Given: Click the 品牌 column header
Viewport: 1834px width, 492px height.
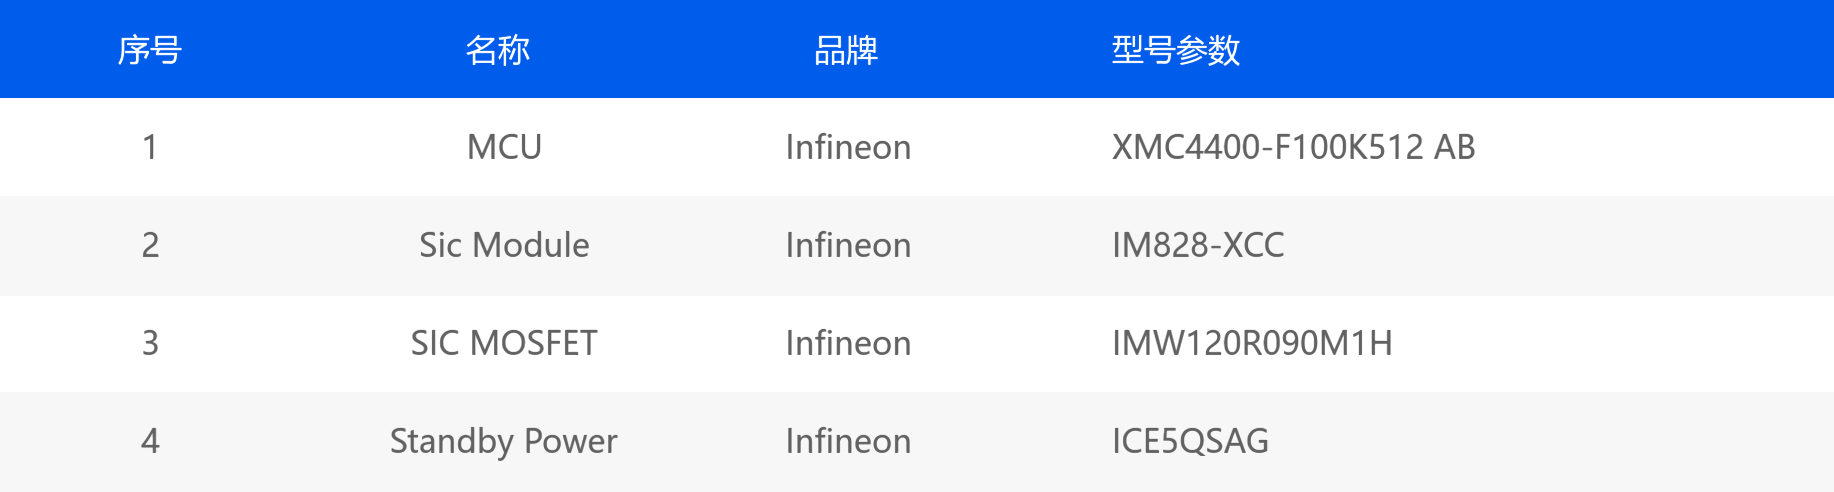Looking at the screenshot, I should [846, 50].
